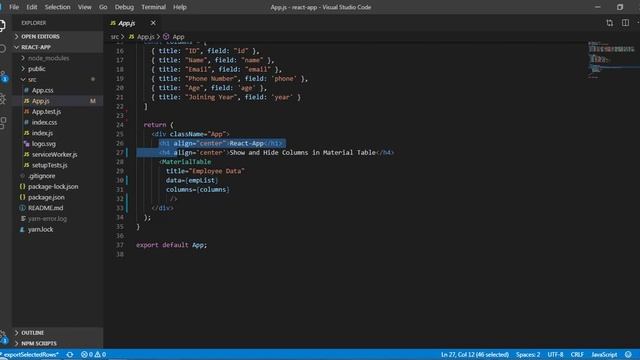640x360 pixels.
Task: Open package-lock.json file
Action: [53, 186]
